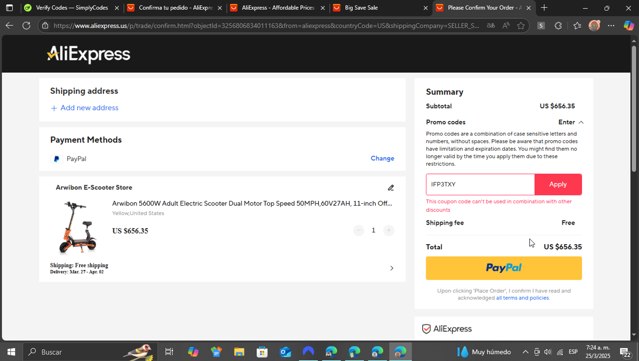640x361 pixels.
Task: Change the PayPal payment method
Action: [382, 158]
